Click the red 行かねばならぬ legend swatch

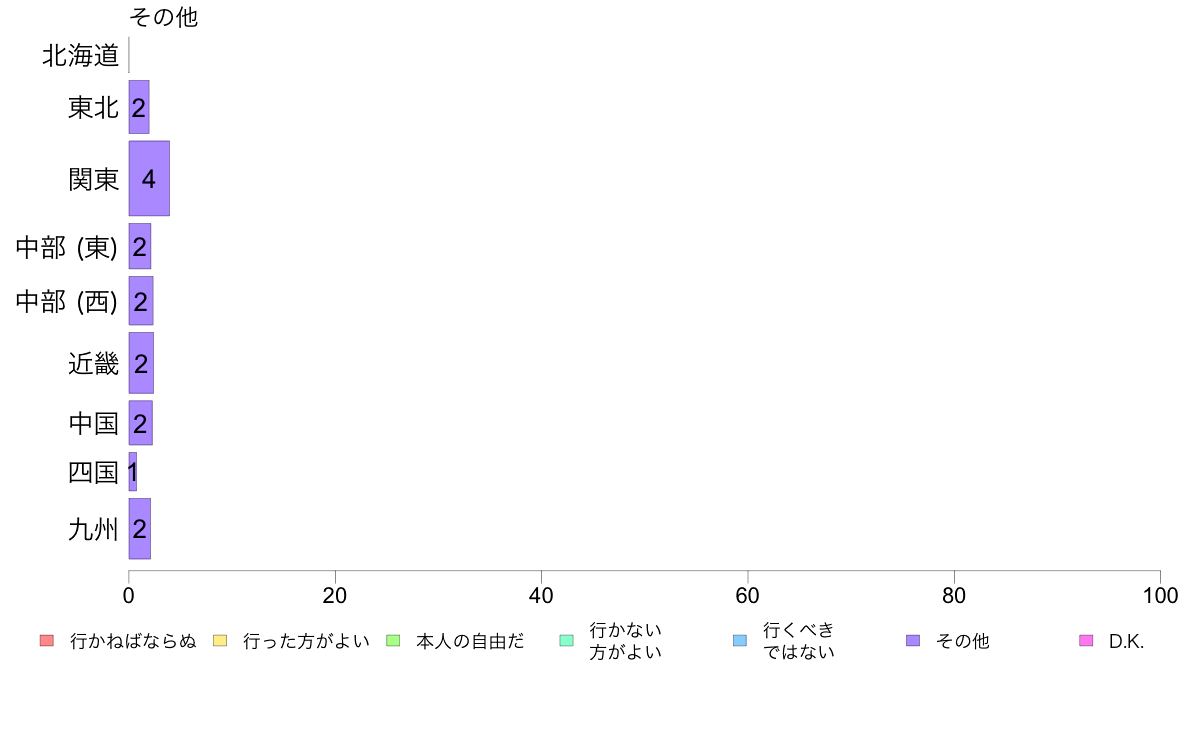(47, 640)
